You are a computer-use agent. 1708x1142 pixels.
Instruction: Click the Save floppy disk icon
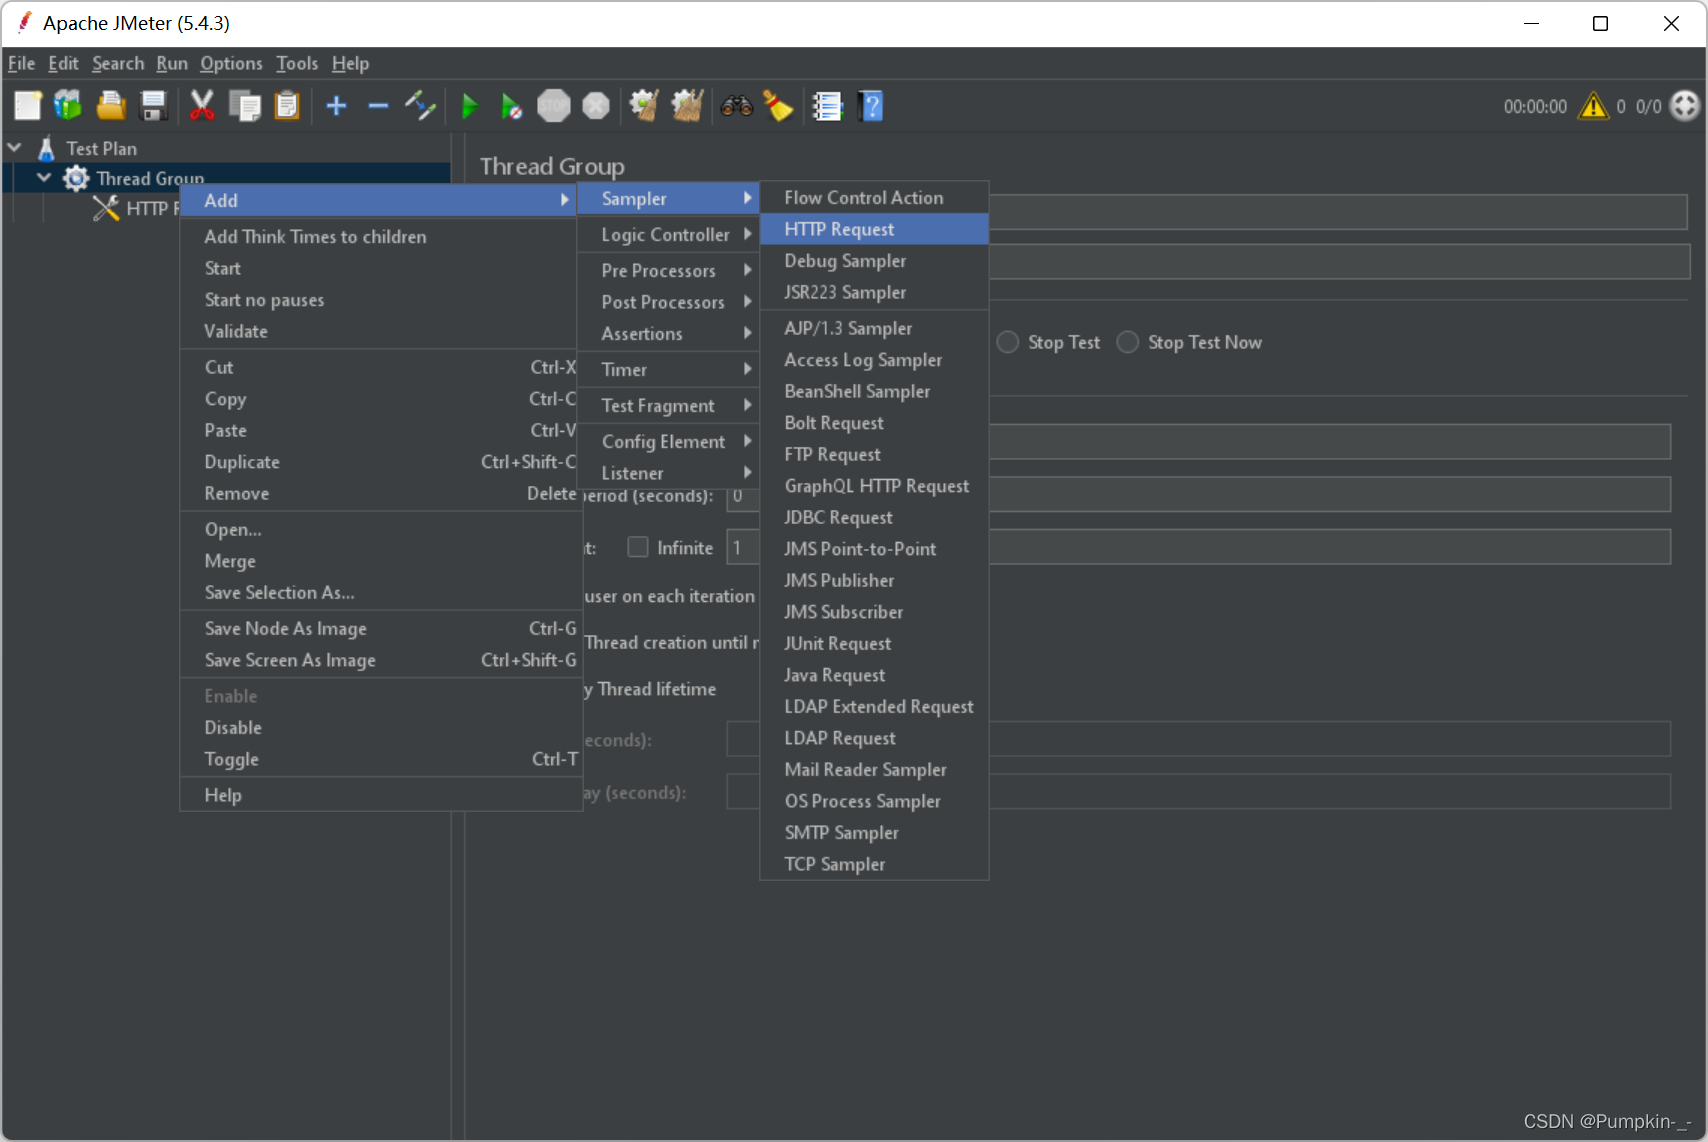pos(153,106)
